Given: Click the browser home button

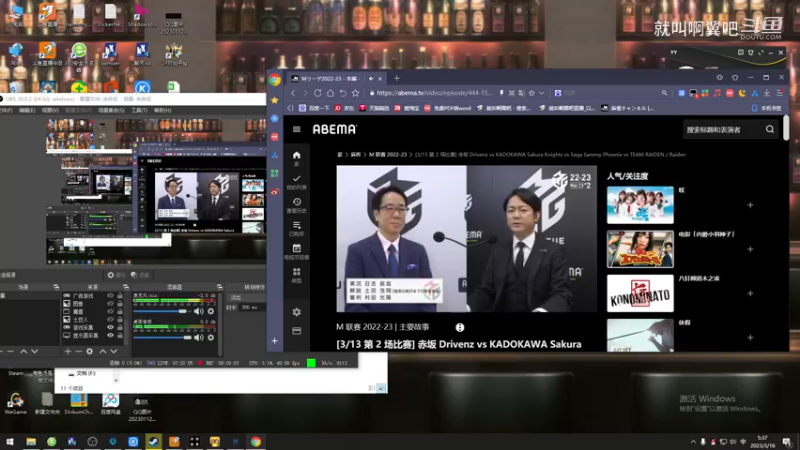Looking at the screenshot, I should point(330,93).
